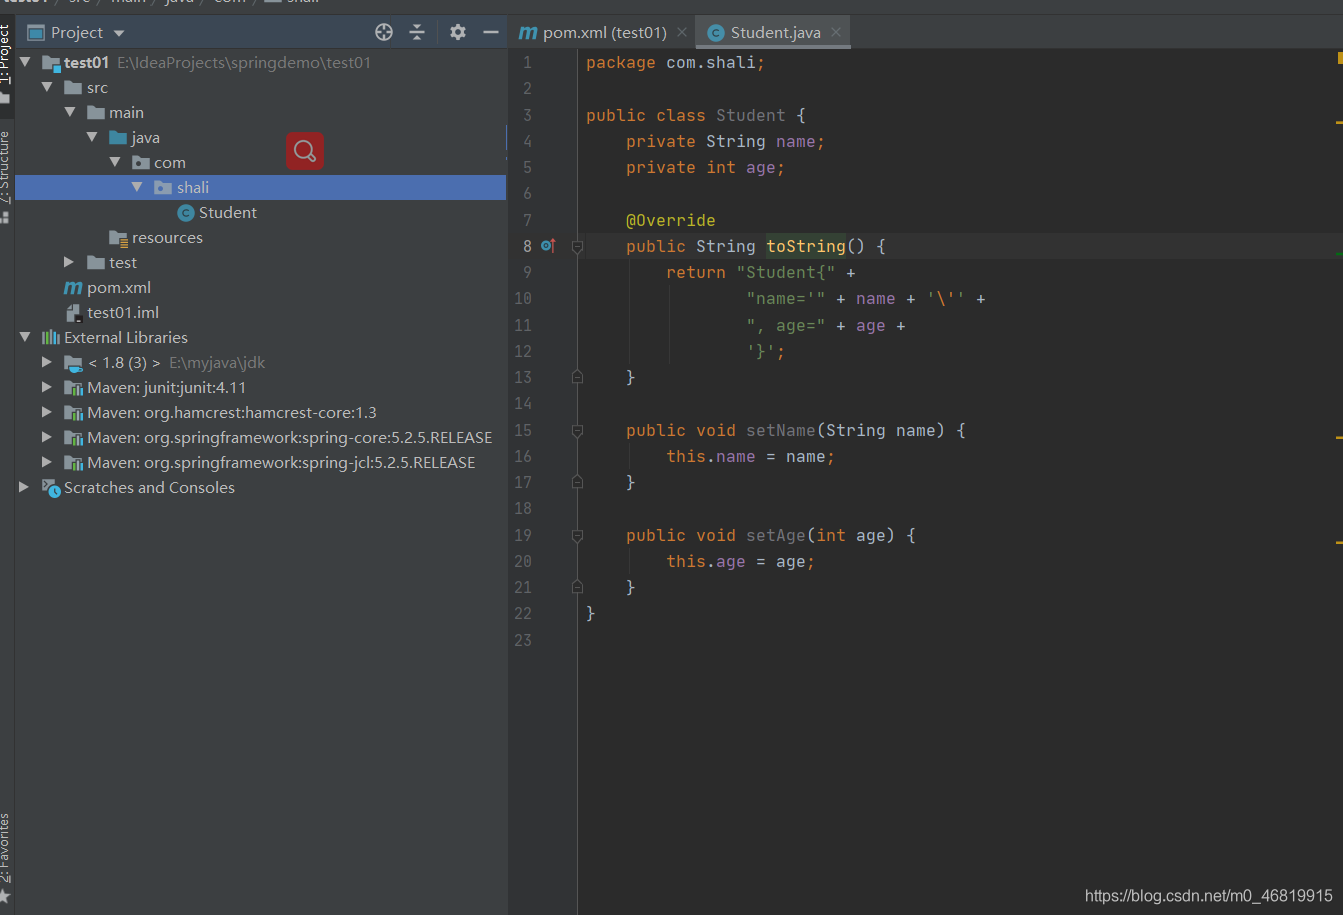
Task: Select External Libraries entry
Action: pyautogui.click(x=126, y=337)
